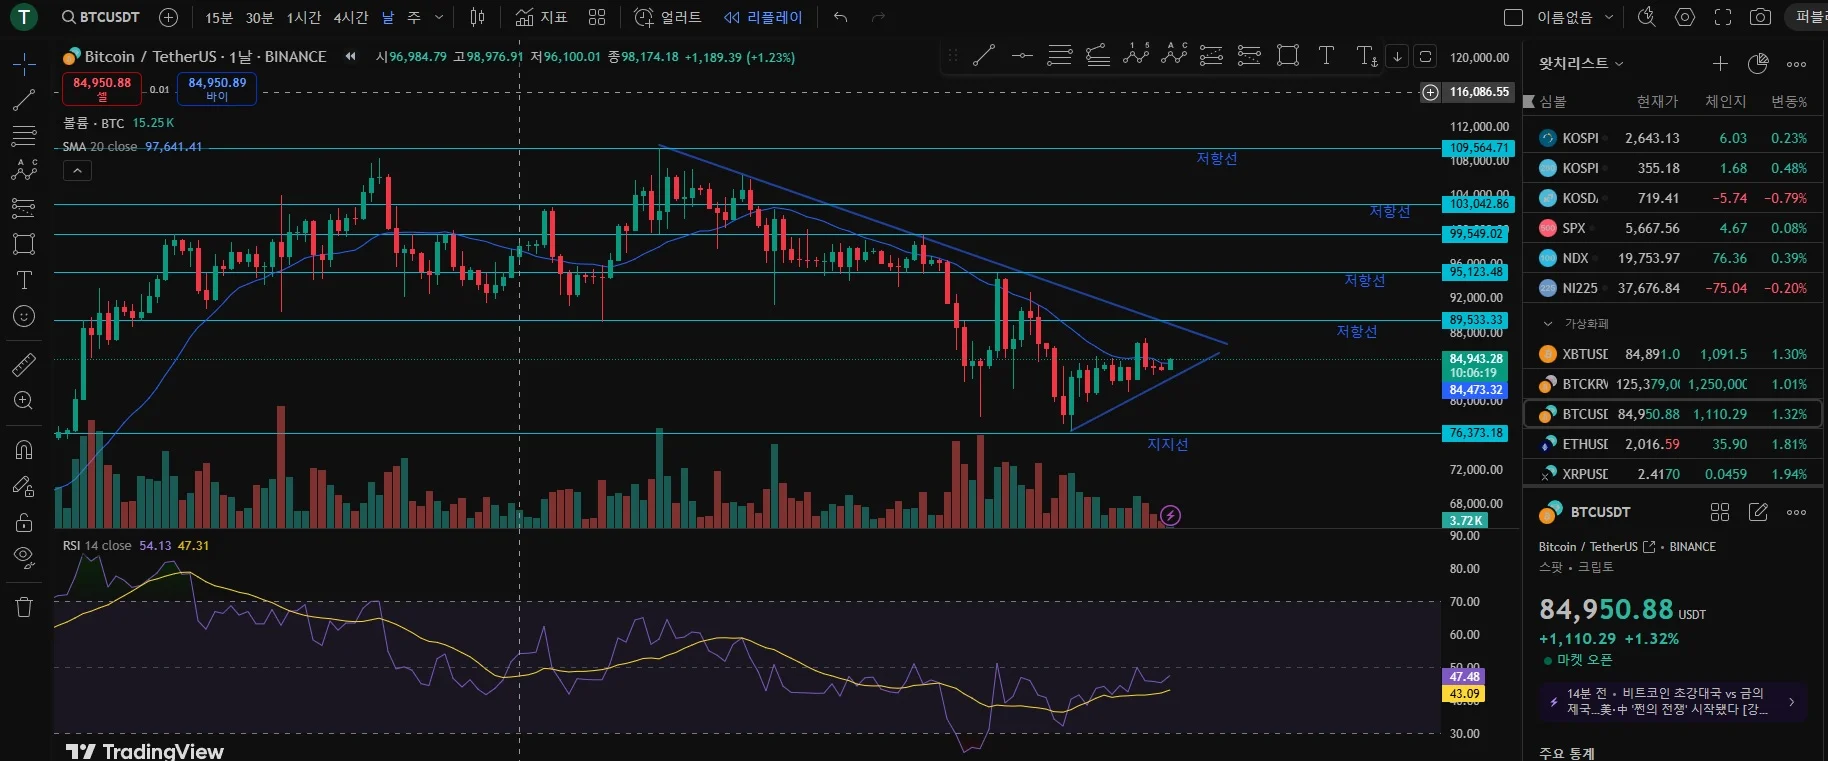Open the 왓치리스트 list dropdown

coord(1581,64)
